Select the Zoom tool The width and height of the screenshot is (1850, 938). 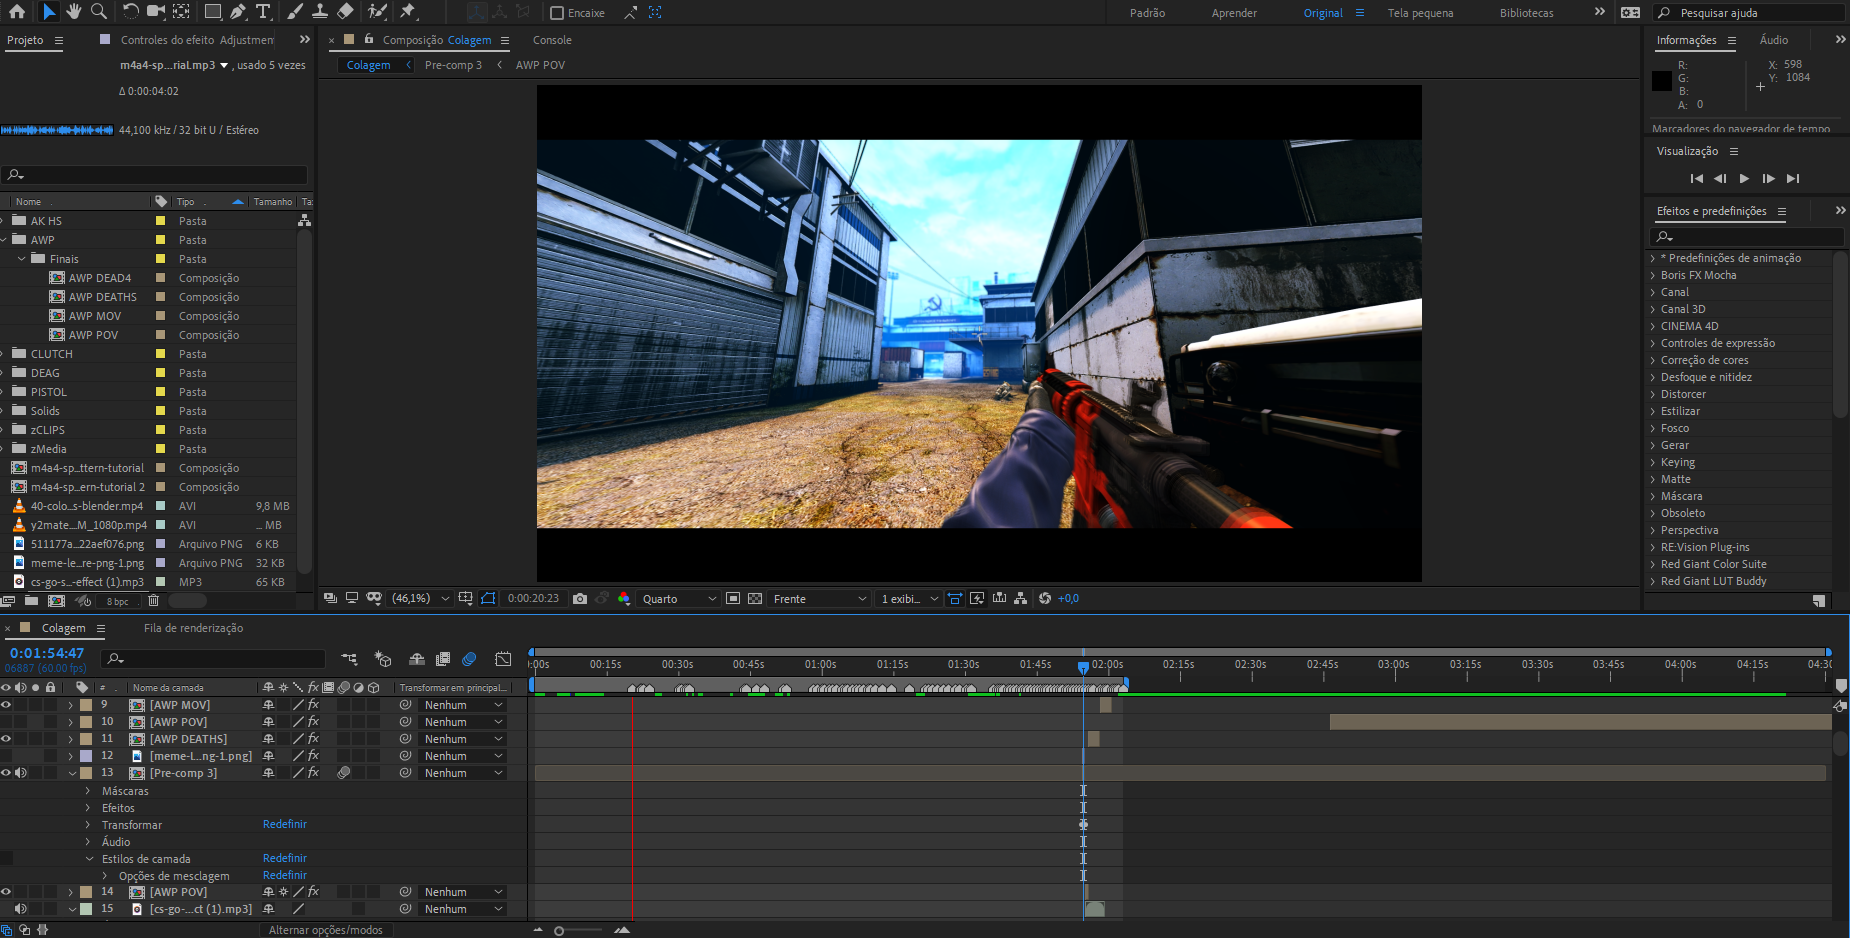pyautogui.click(x=100, y=12)
